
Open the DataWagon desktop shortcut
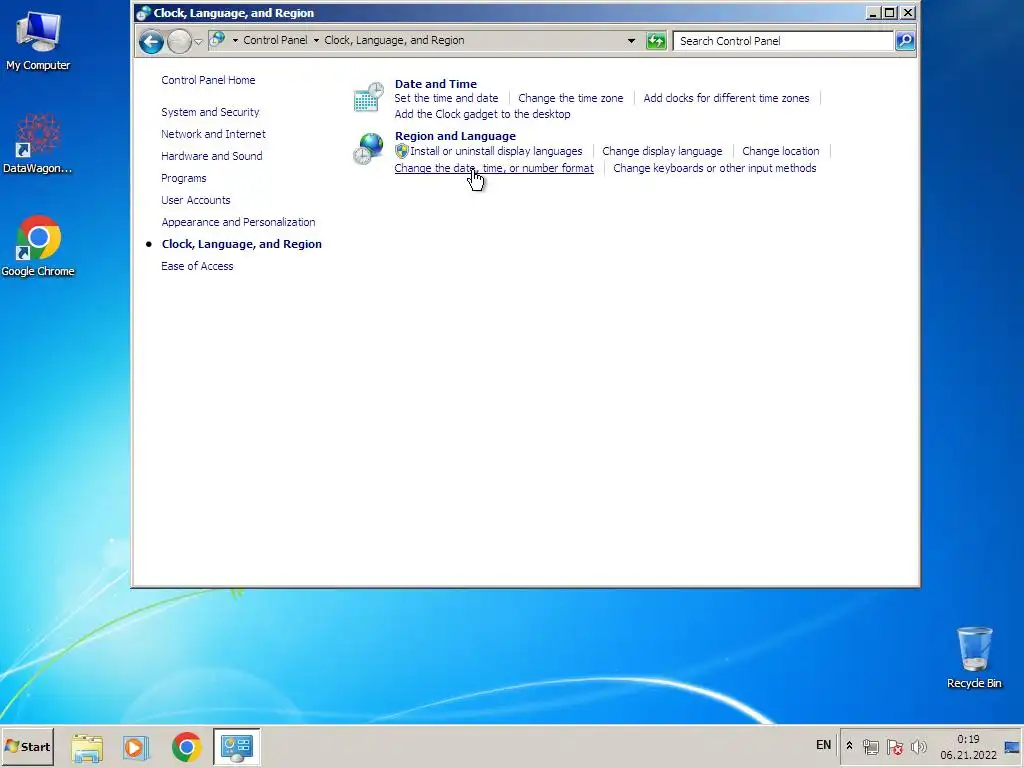pos(38,144)
